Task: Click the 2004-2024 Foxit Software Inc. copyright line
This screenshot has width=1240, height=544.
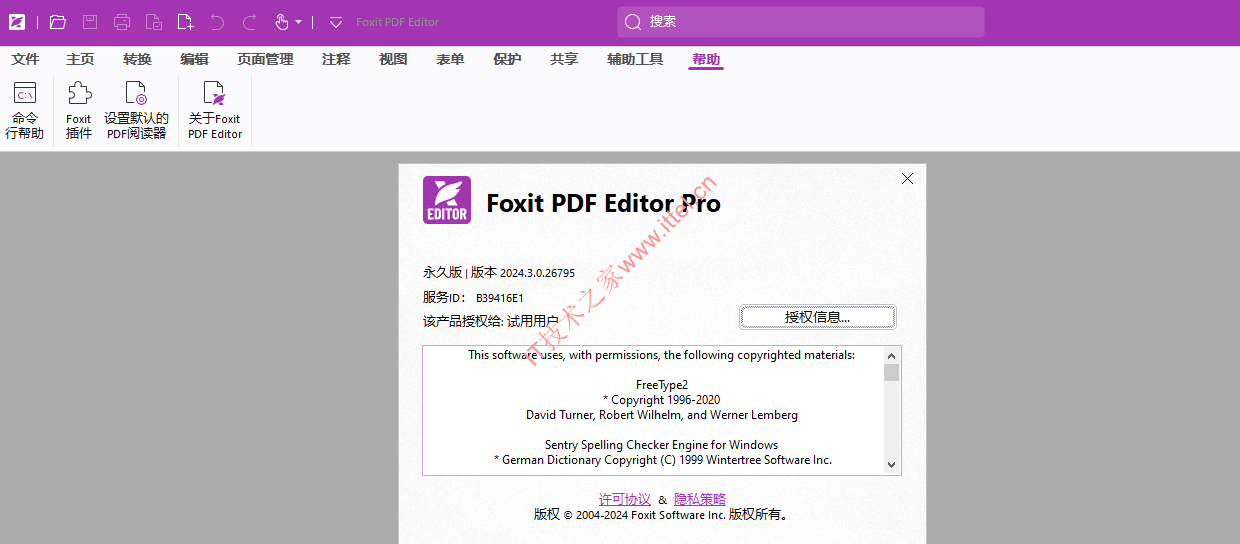Action: [x=661, y=515]
